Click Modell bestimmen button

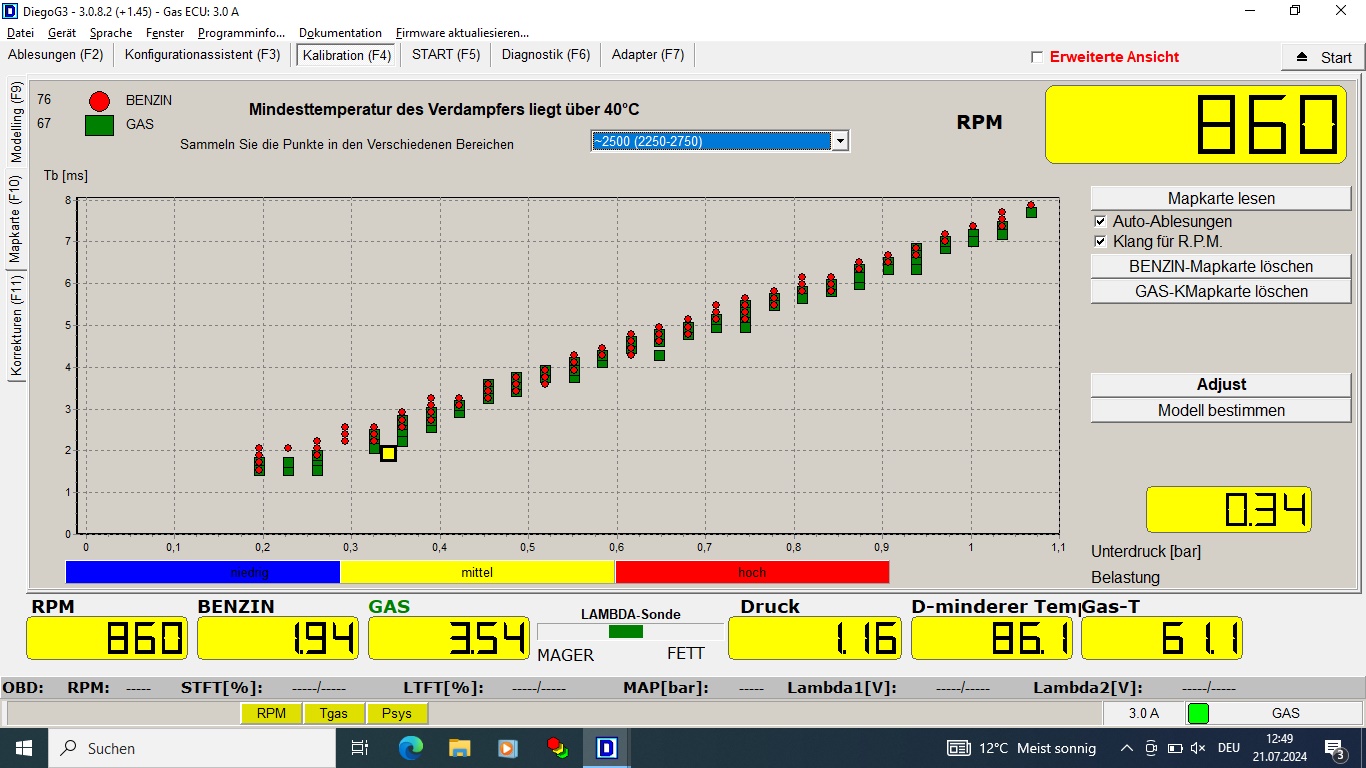tap(1221, 410)
